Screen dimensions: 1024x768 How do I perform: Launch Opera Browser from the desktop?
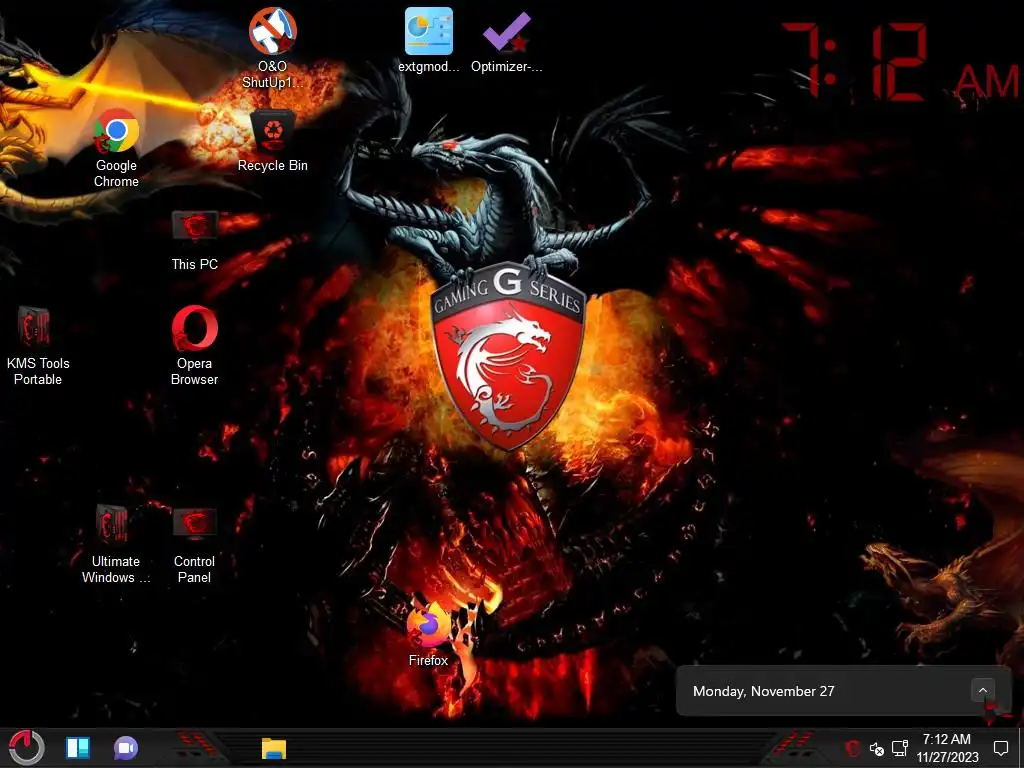(195, 346)
